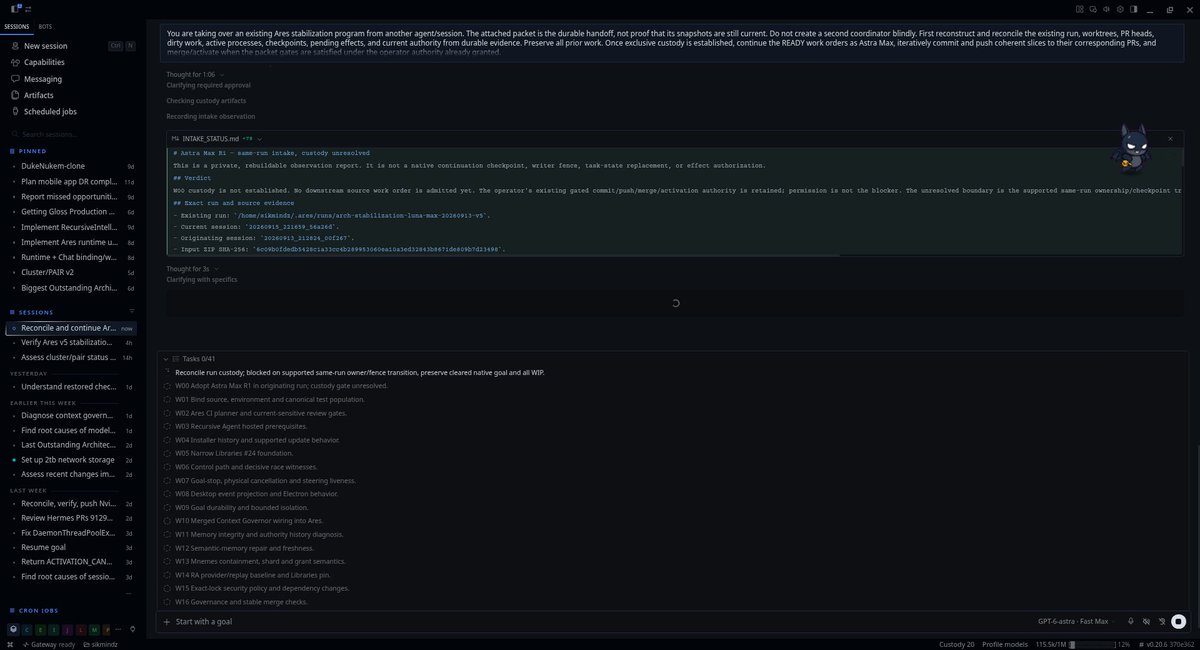This screenshot has height=650, width=1200.
Task: Toggle task W04 Installer history checkbox
Action: click(167, 439)
